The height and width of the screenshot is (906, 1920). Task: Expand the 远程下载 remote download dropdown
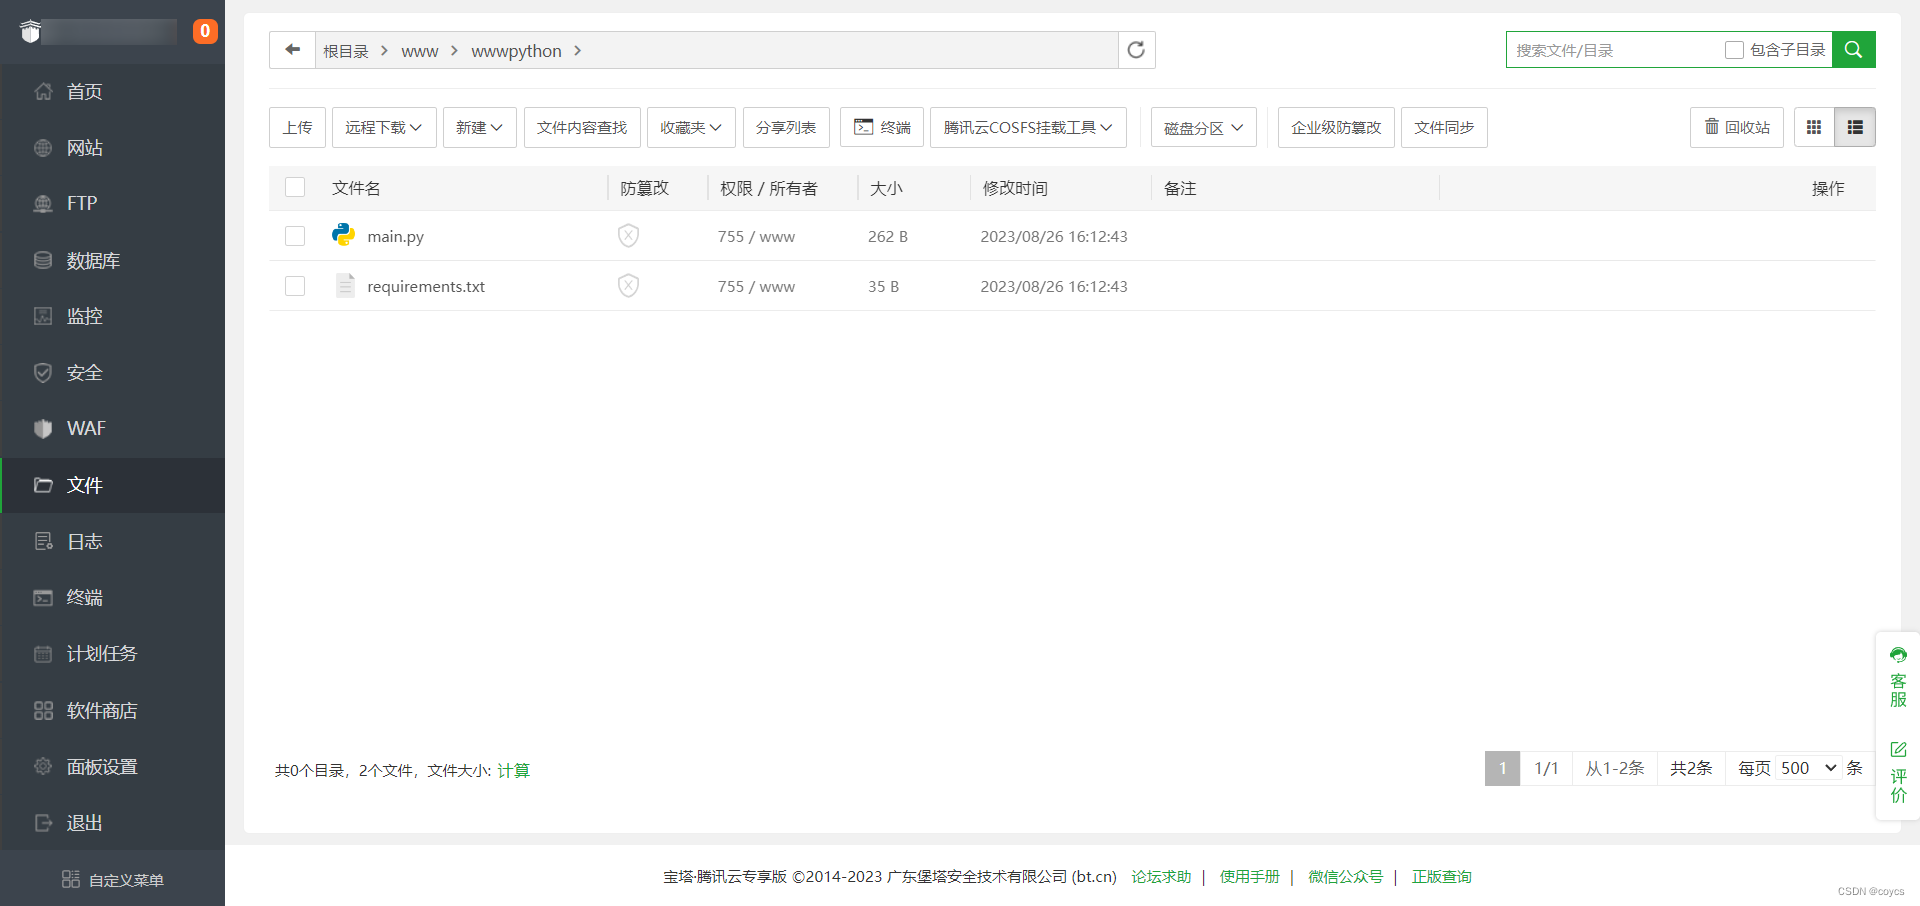pos(384,127)
